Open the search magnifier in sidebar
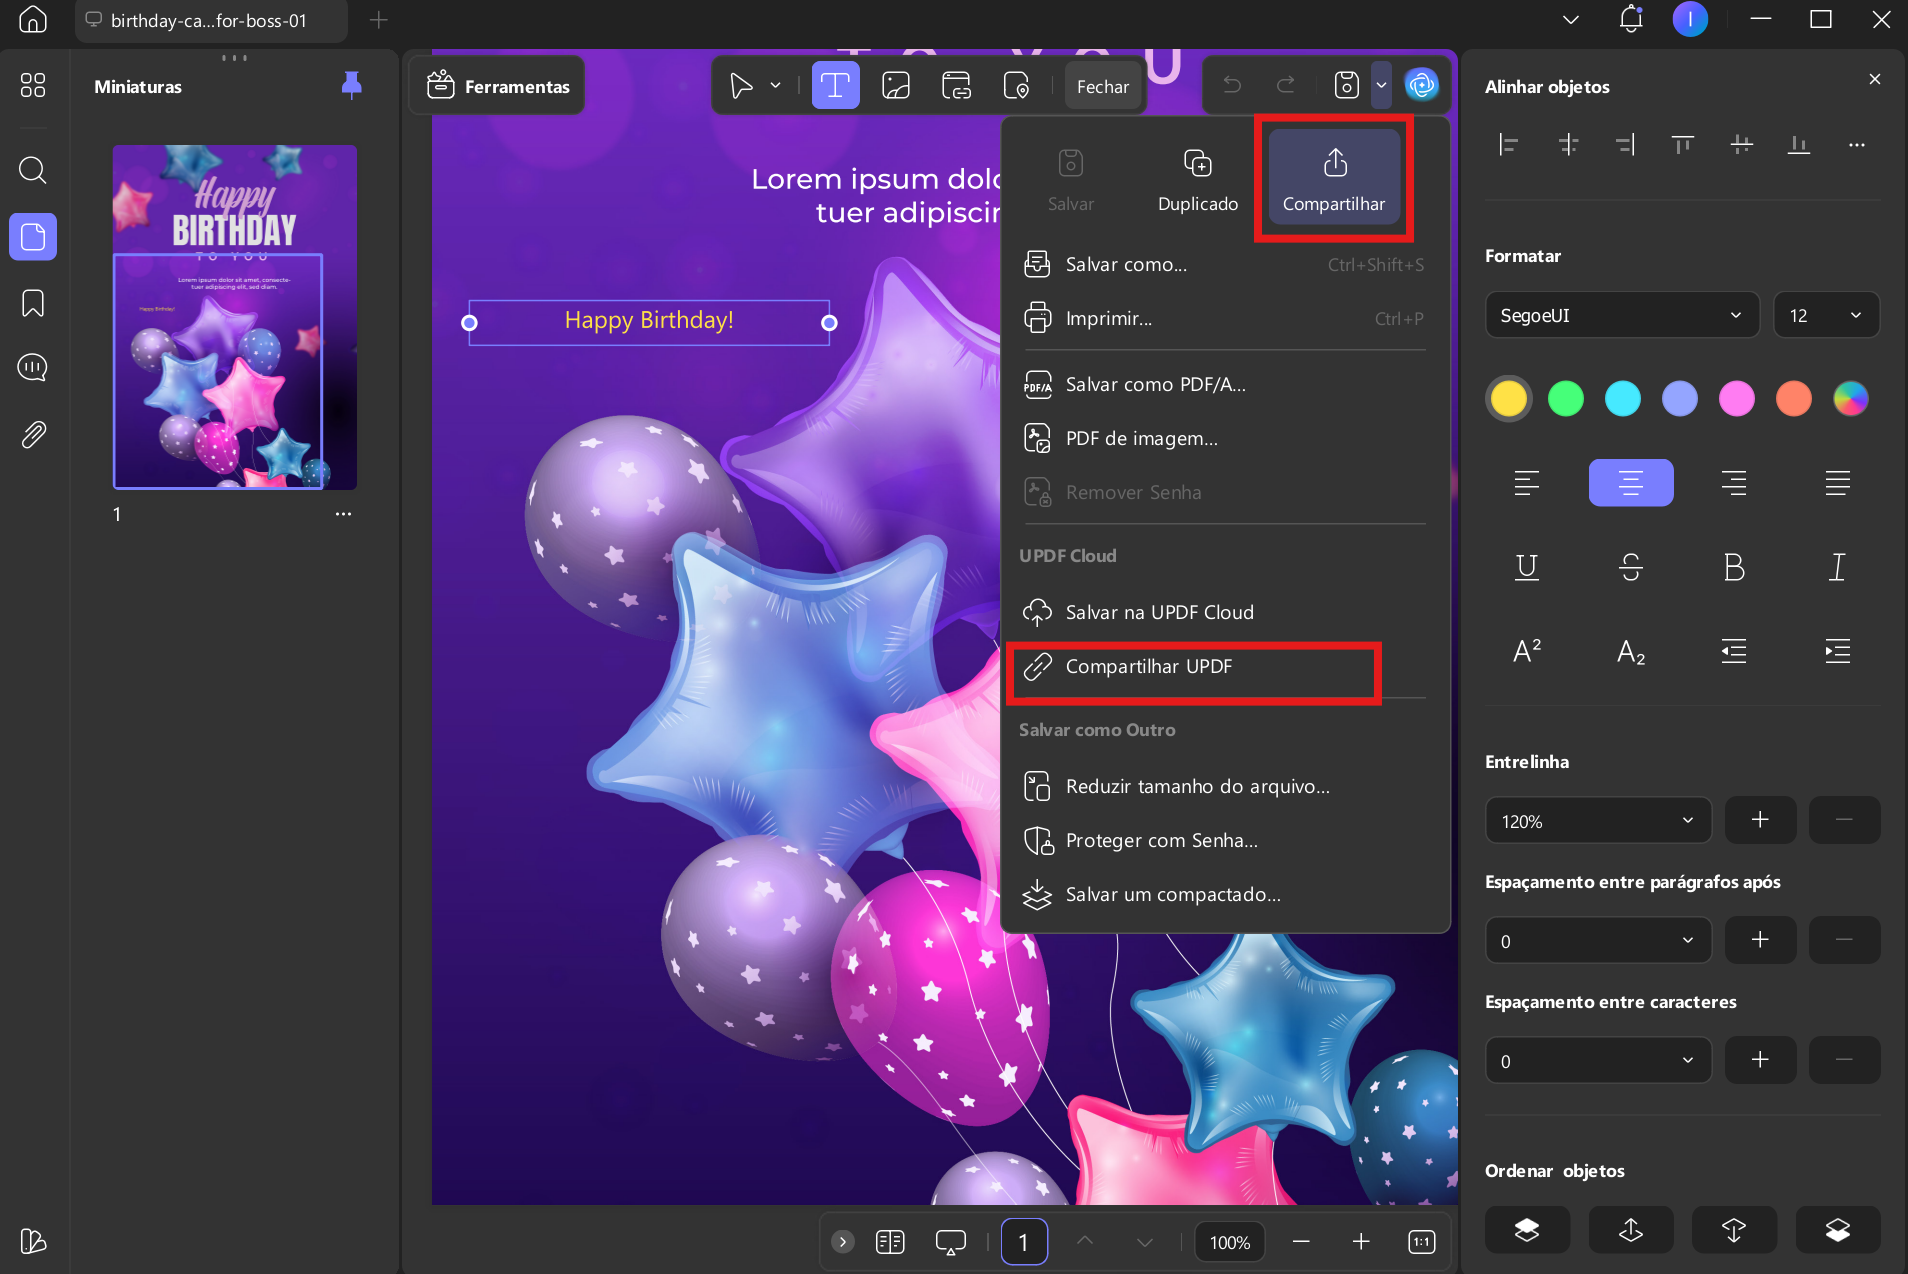Screen dimensions: 1908x1274 click(x=33, y=170)
